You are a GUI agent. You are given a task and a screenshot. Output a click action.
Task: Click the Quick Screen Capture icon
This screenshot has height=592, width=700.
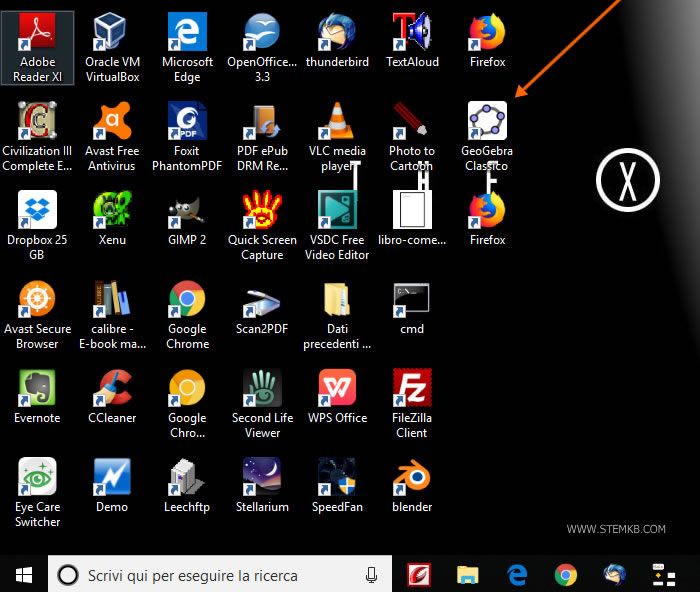(262, 225)
